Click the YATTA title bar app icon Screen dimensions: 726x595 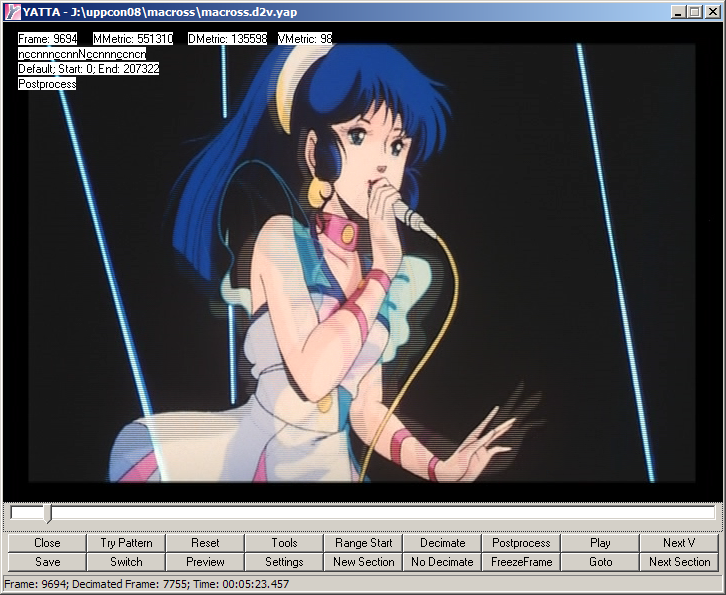point(13,12)
